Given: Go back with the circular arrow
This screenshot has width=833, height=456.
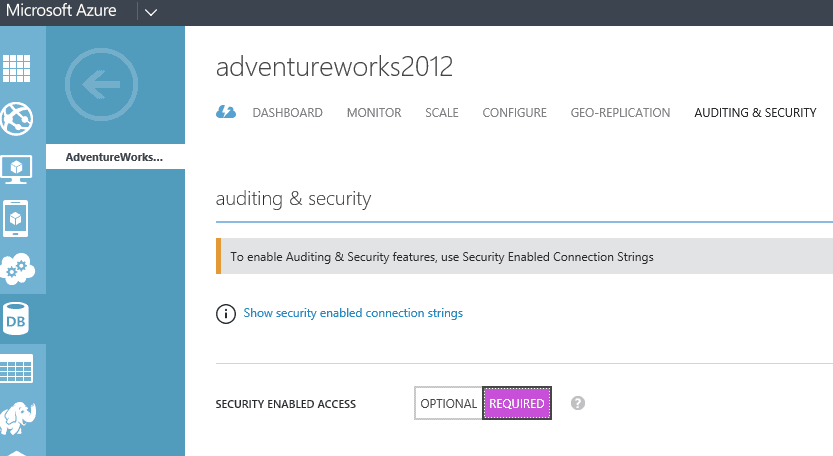Looking at the screenshot, I should point(101,84).
